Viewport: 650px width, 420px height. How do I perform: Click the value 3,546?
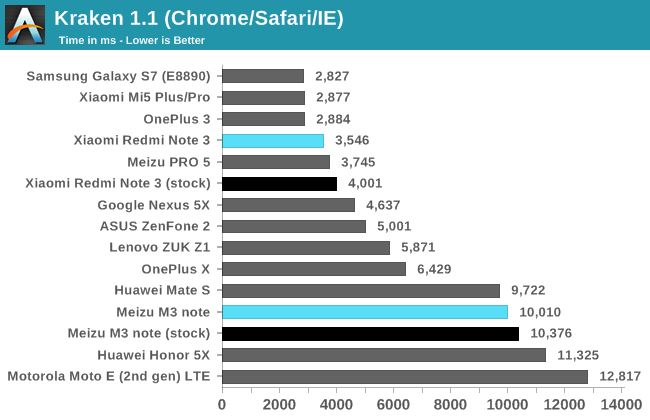coord(352,140)
